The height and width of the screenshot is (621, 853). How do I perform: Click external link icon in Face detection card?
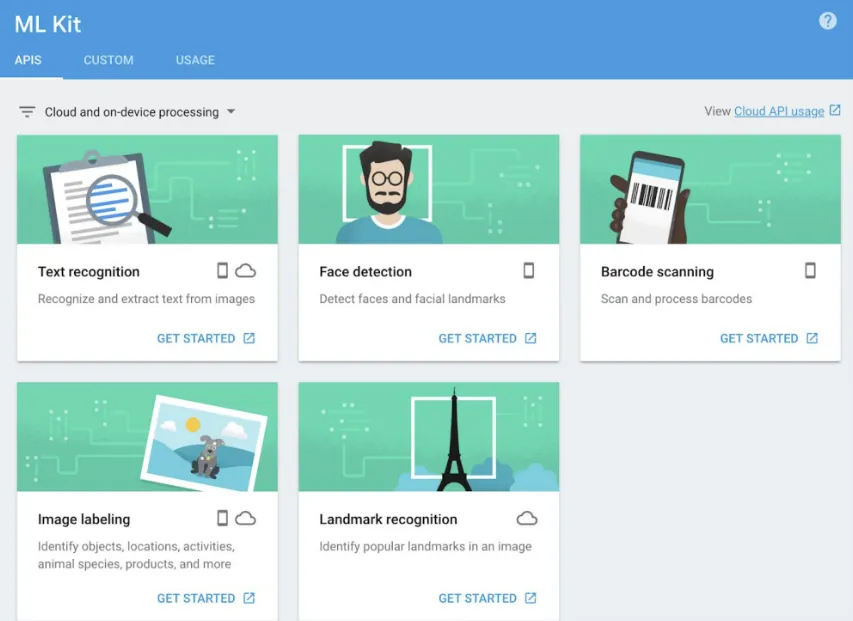tap(530, 338)
